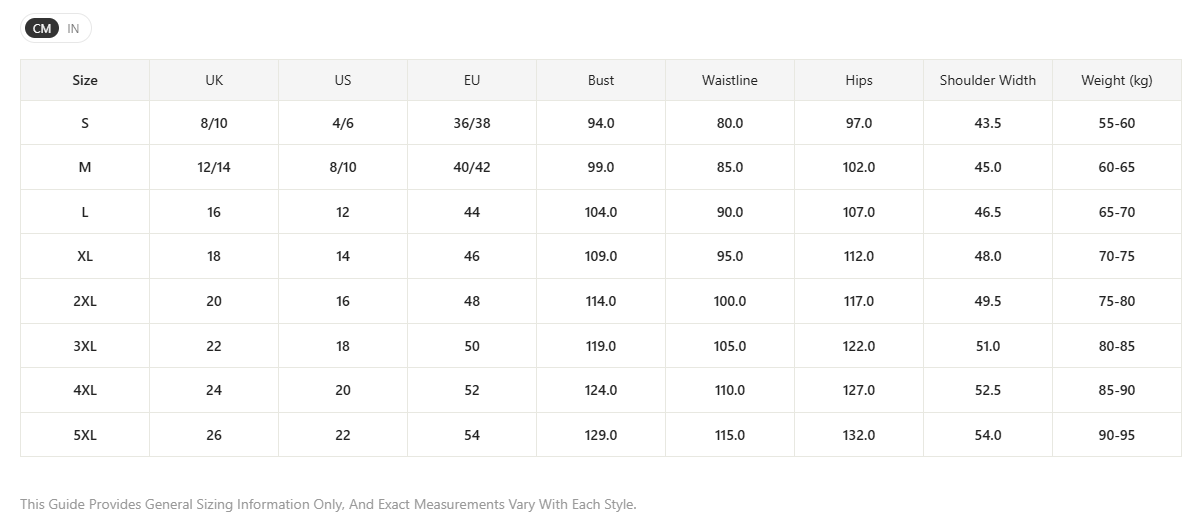This screenshot has height=532, width=1200.
Task: Click the EU column header
Action: pyautogui.click(x=472, y=80)
